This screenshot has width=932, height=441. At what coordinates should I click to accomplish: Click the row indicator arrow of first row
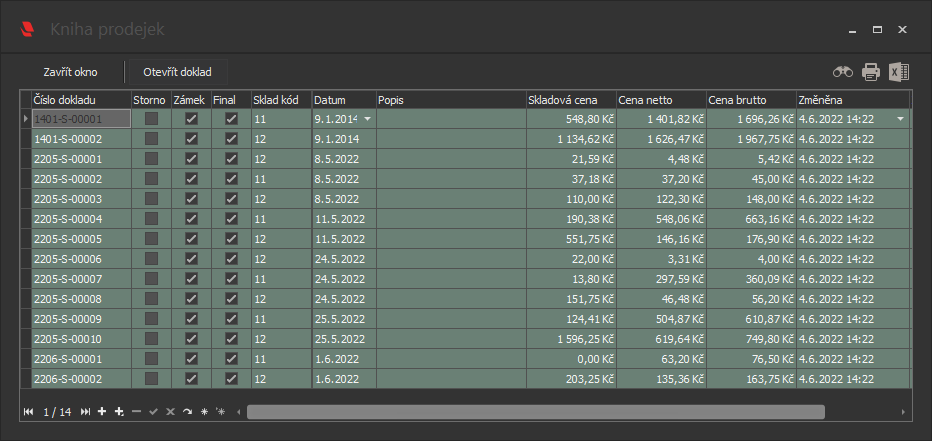point(26,119)
